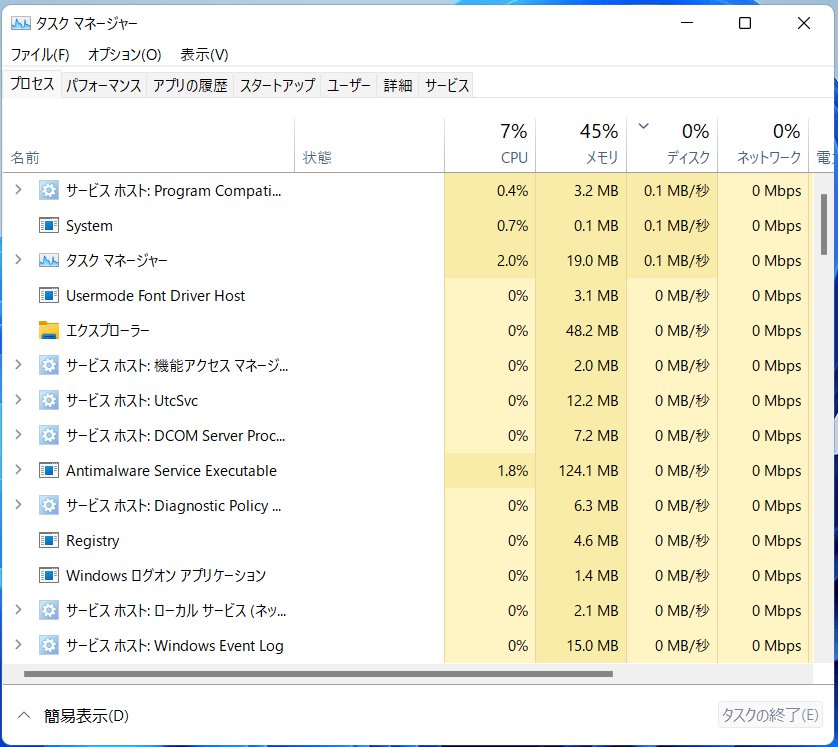Image resolution: width=838 pixels, height=747 pixels.
Task: Click the 12.2 MB memory value
Action: (592, 401)
